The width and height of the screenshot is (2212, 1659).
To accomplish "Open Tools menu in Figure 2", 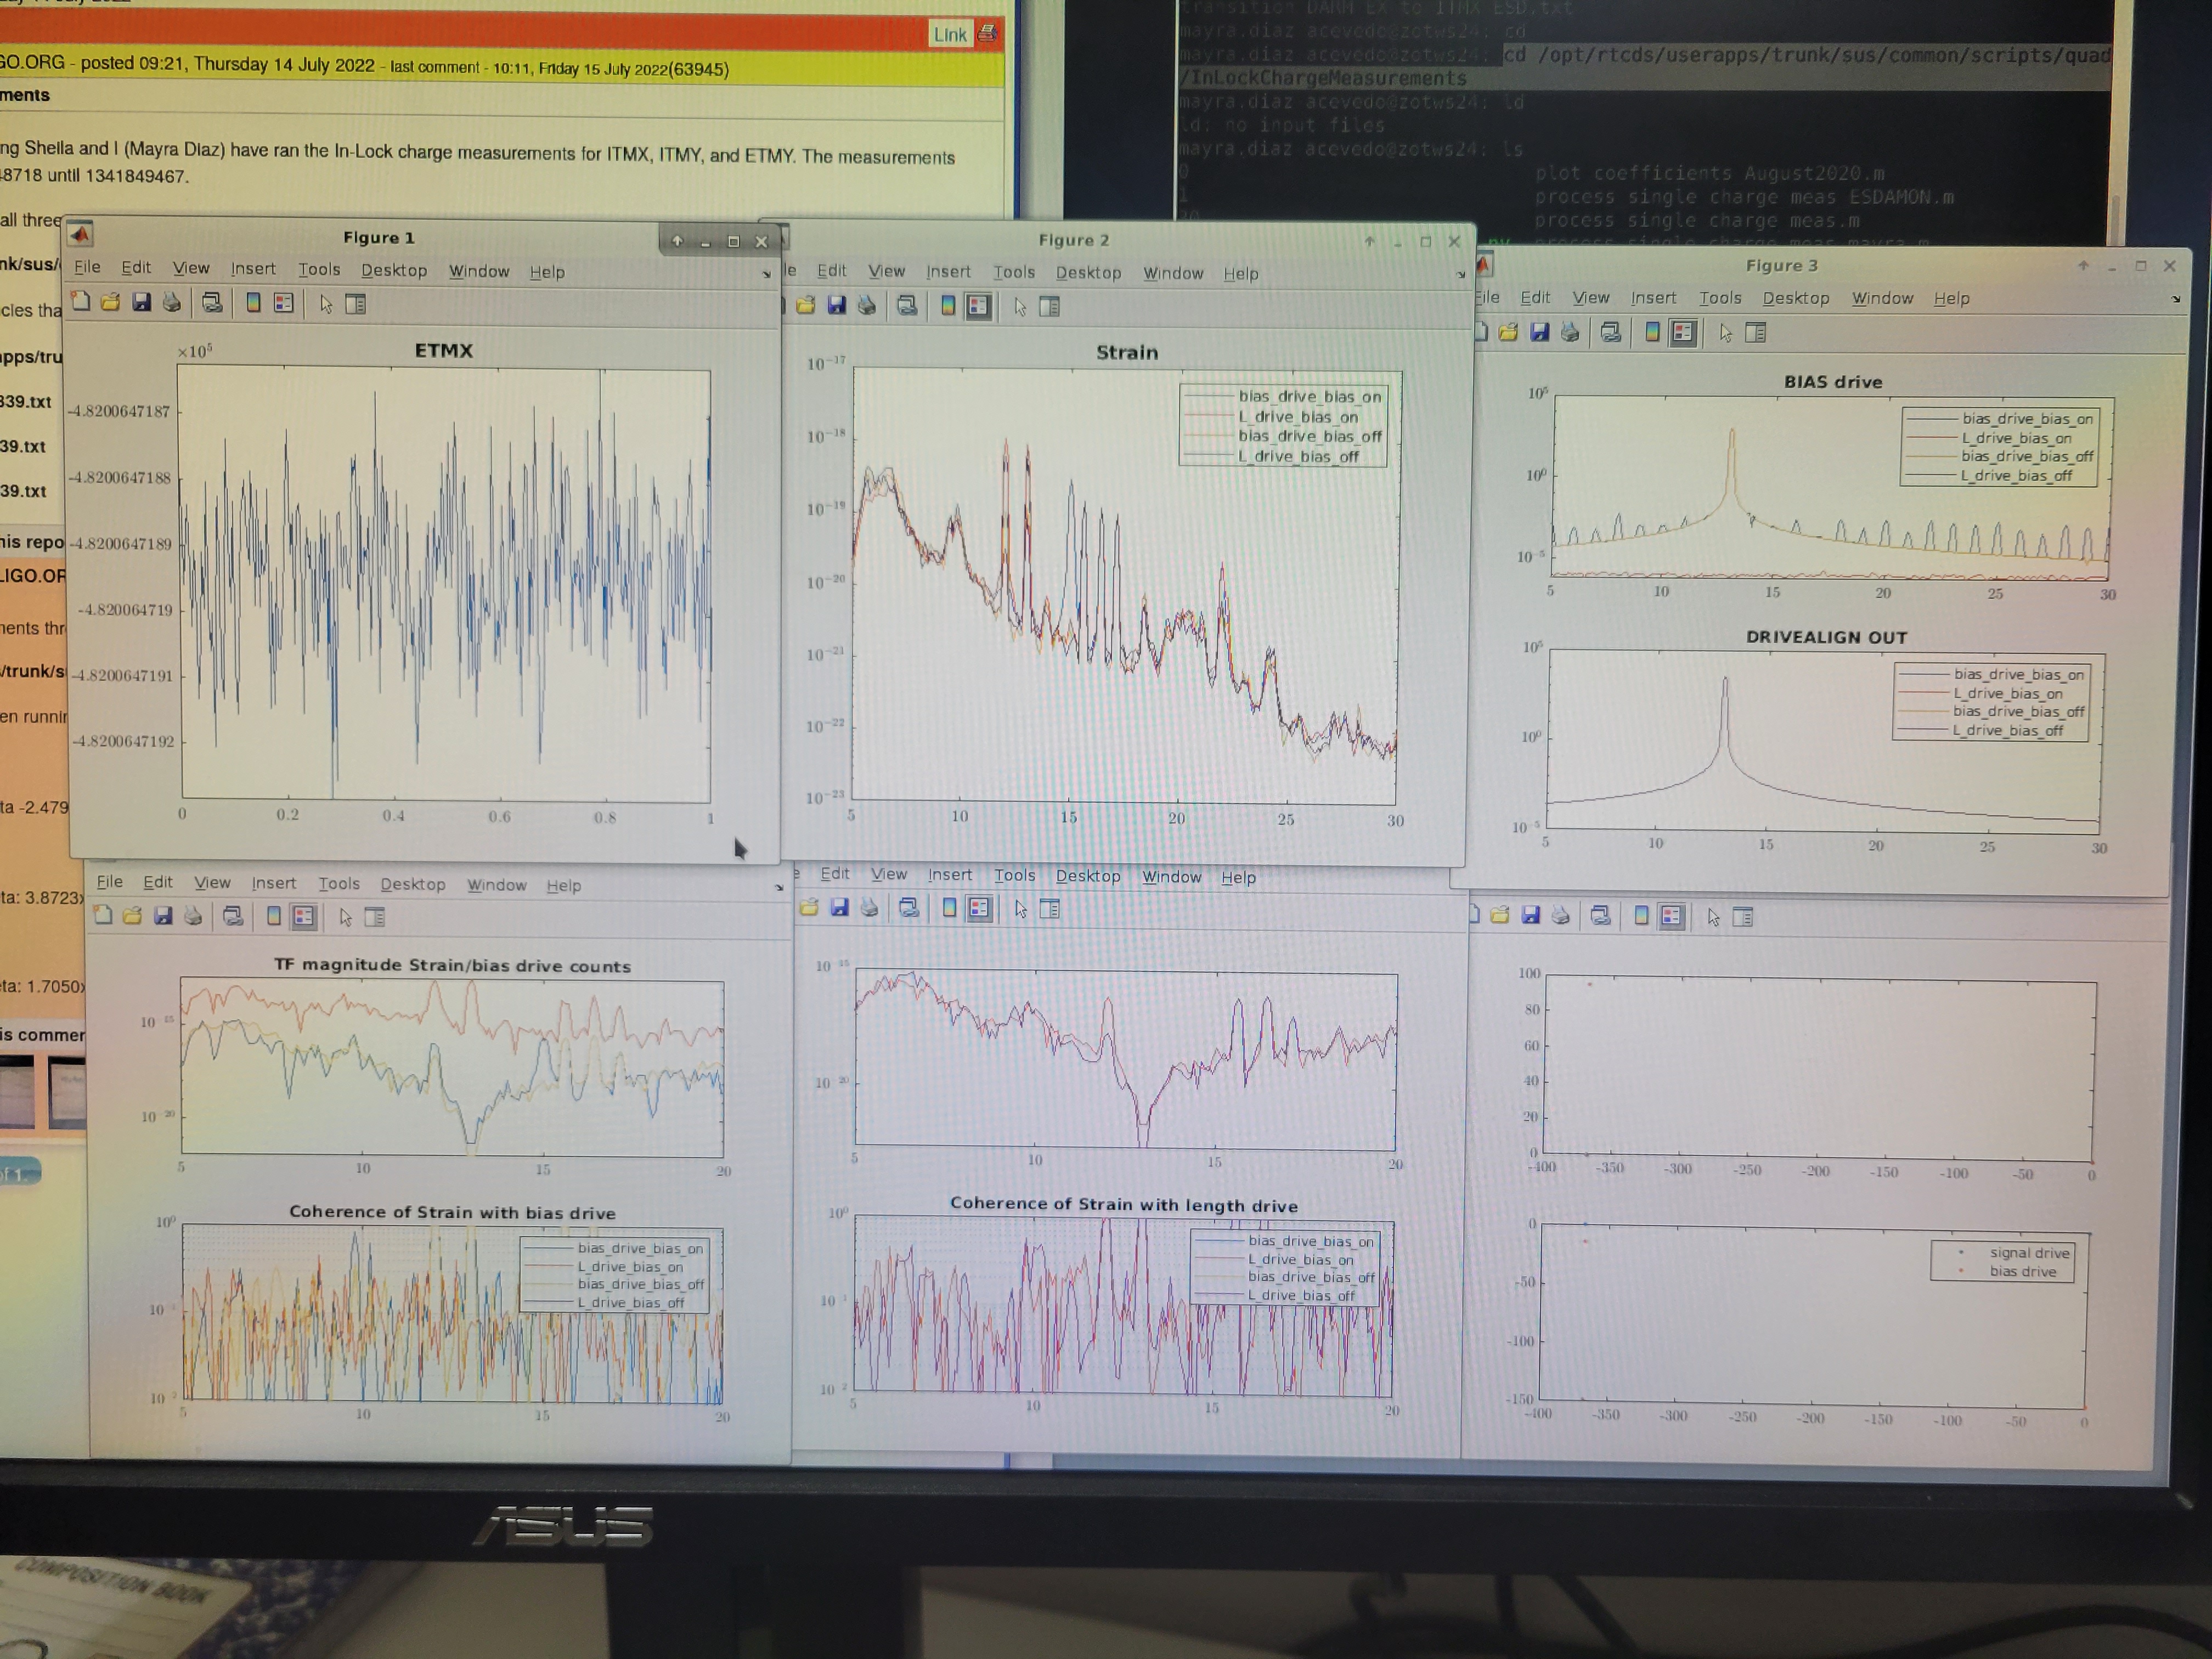I will tap(1014, 272).
